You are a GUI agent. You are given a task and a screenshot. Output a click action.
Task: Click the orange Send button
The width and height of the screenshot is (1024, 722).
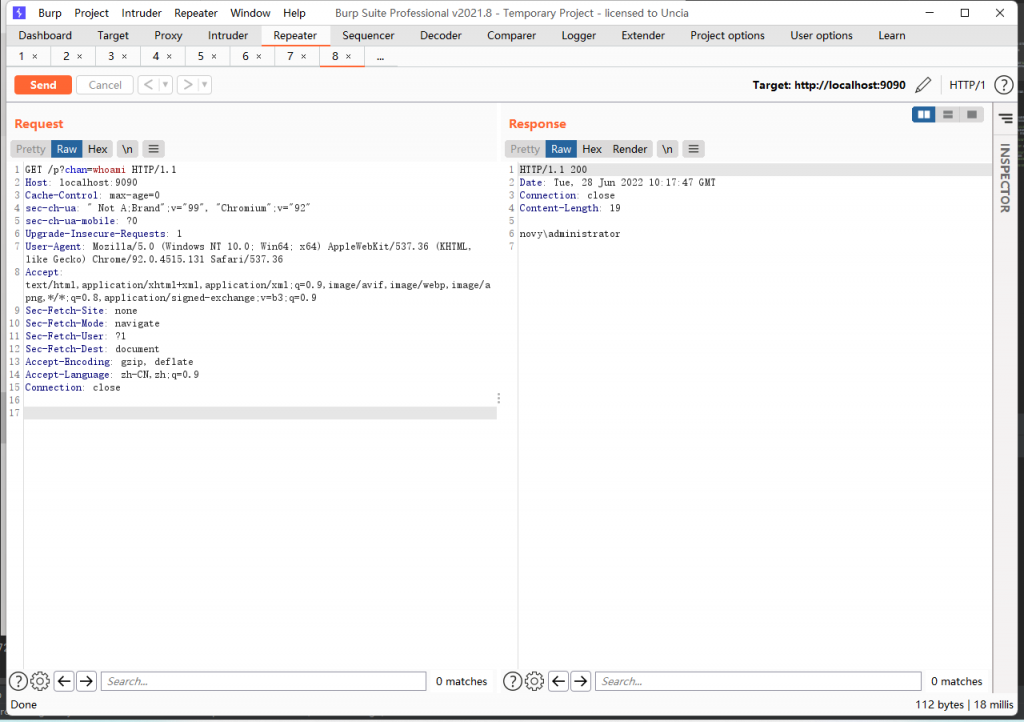(x=43, y=85)
